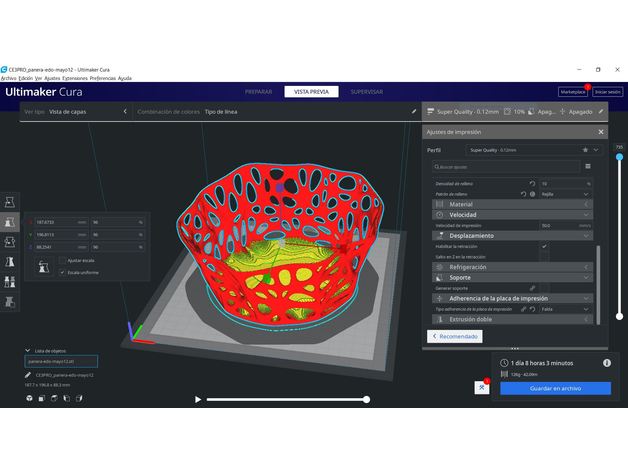628x472 pixels.
Task: Switch to the PREPARAR stage tab
Action: coord(258,92)
